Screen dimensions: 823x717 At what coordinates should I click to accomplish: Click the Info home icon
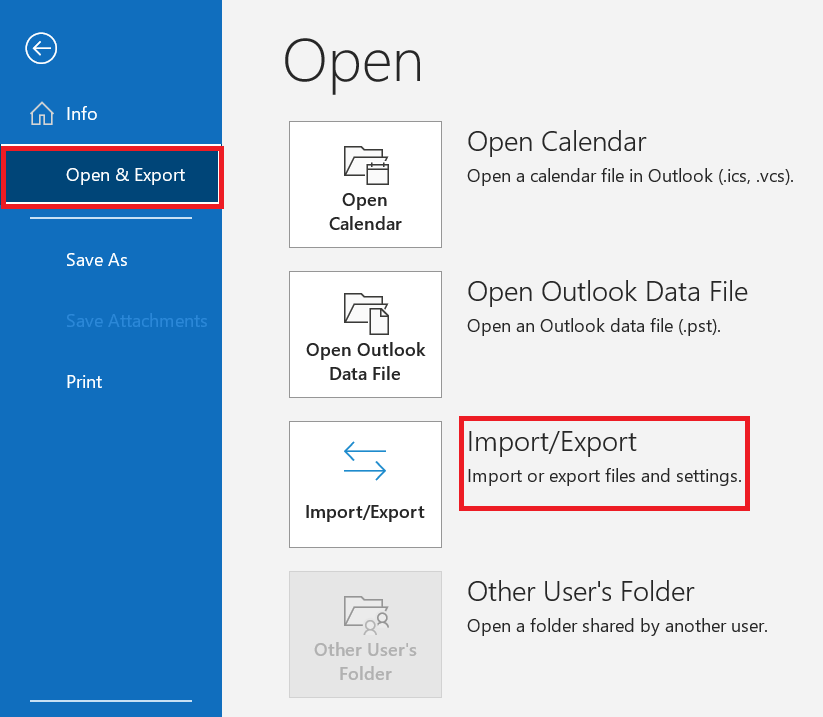41,113
